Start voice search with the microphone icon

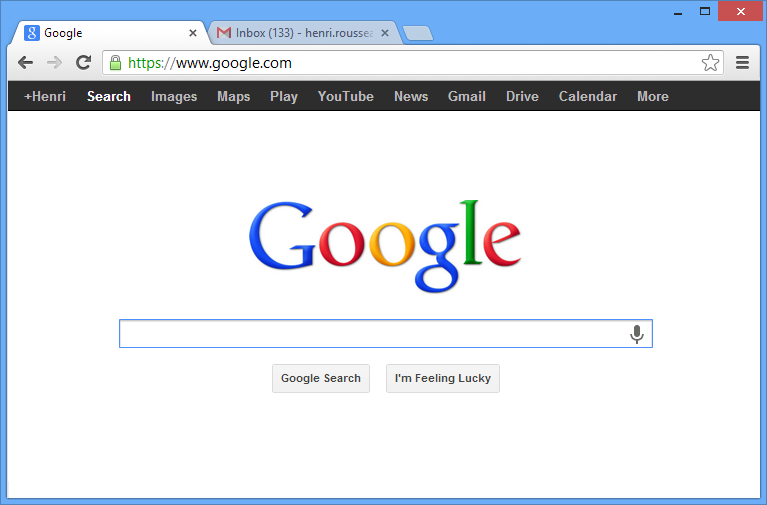point(636,334)
